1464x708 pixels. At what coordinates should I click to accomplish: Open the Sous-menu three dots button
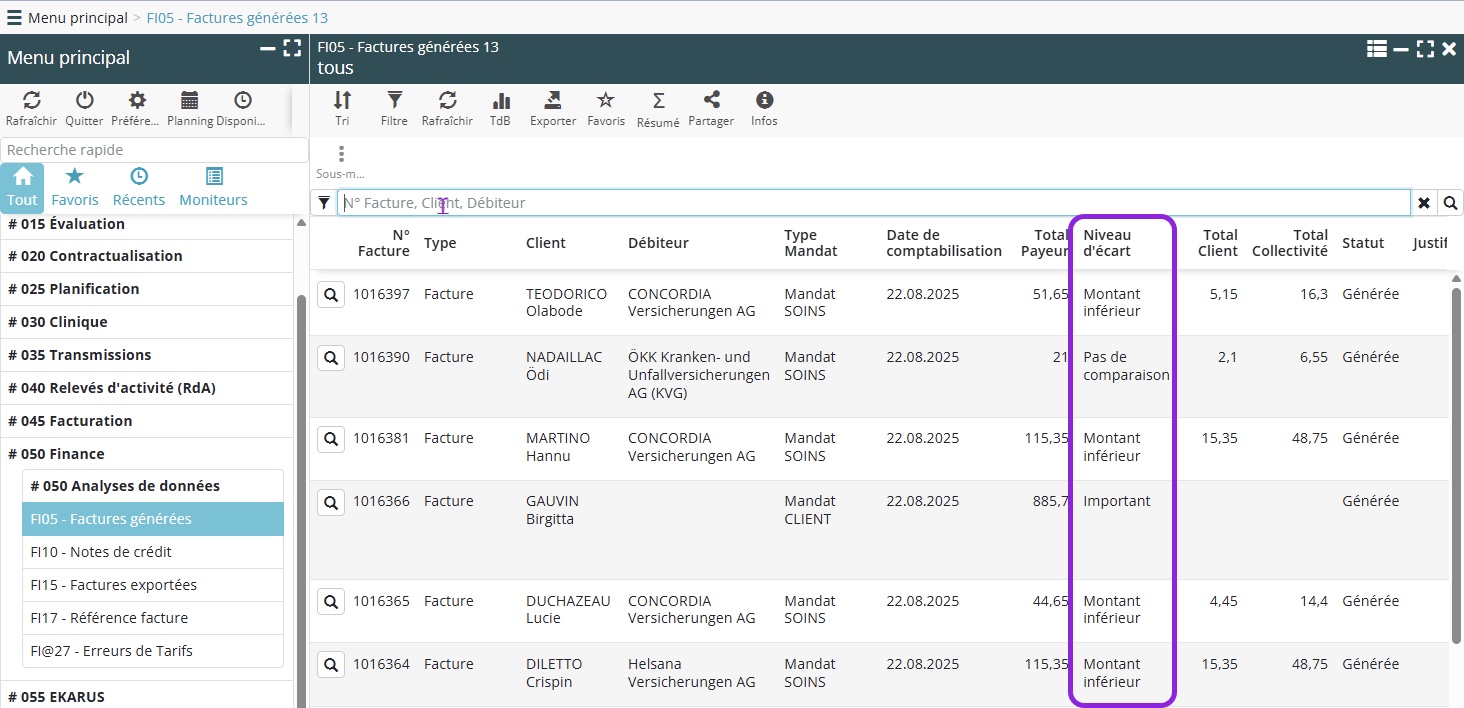coord(341,155)
